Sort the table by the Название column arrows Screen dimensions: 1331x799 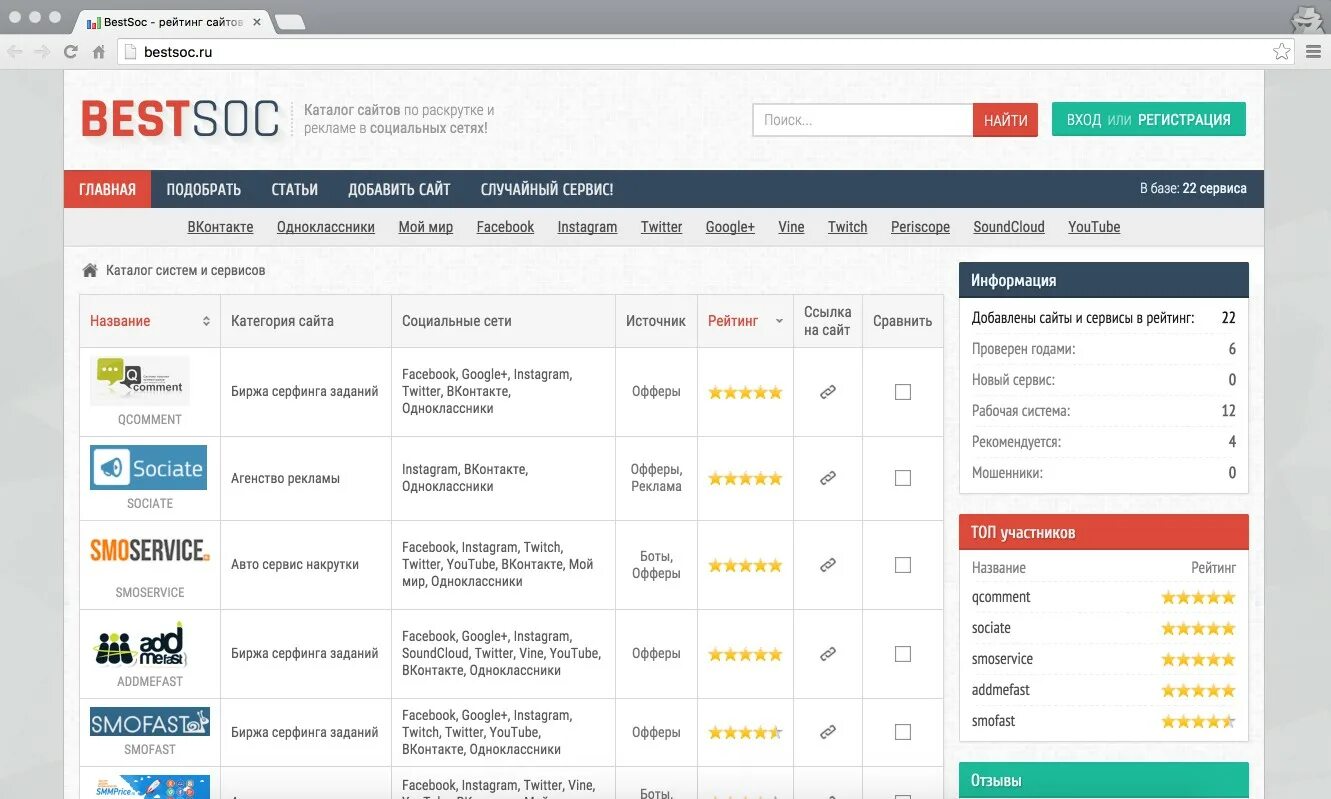pos(206,321)
